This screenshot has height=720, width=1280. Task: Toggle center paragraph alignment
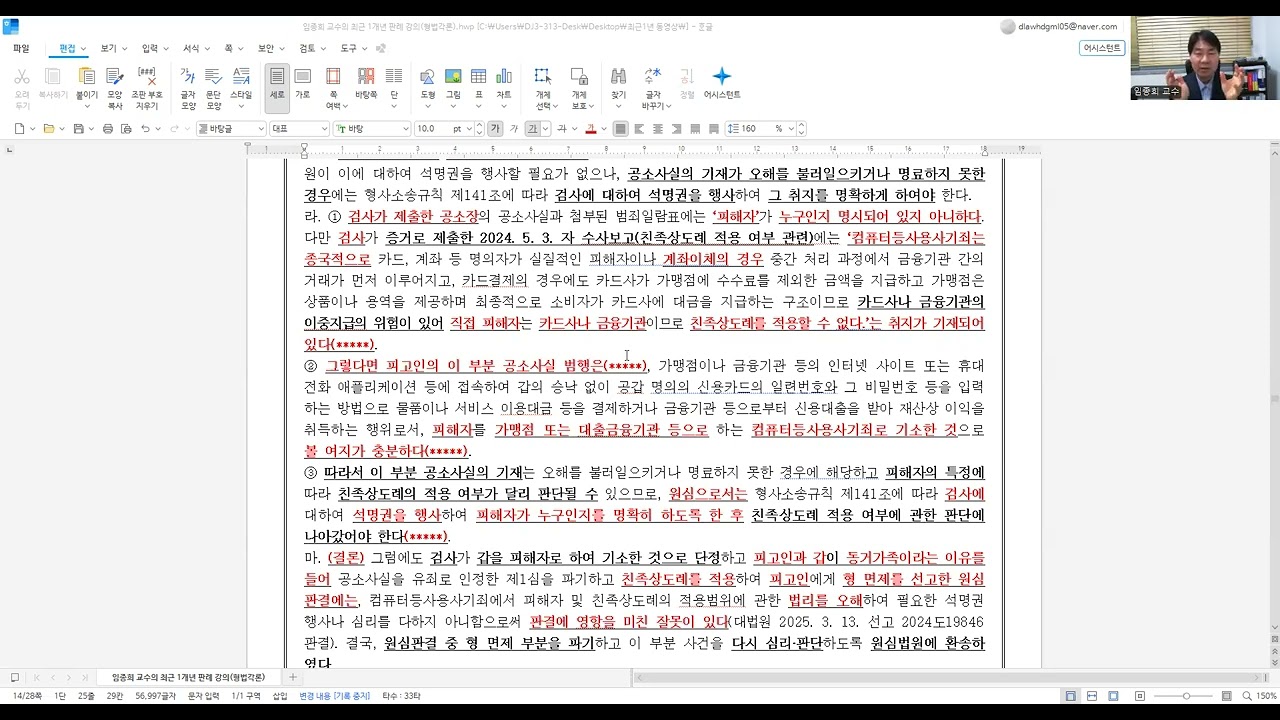658,128
